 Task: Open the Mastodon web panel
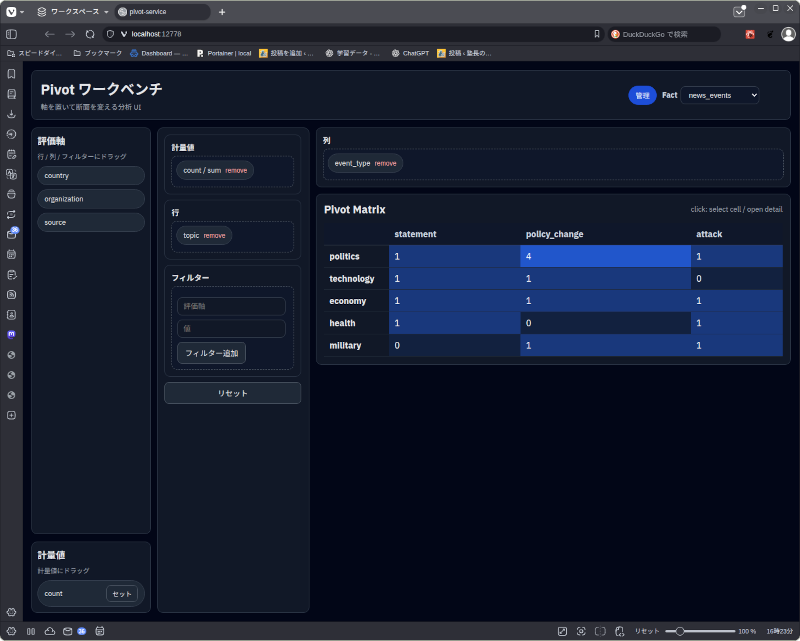(11, 334)
